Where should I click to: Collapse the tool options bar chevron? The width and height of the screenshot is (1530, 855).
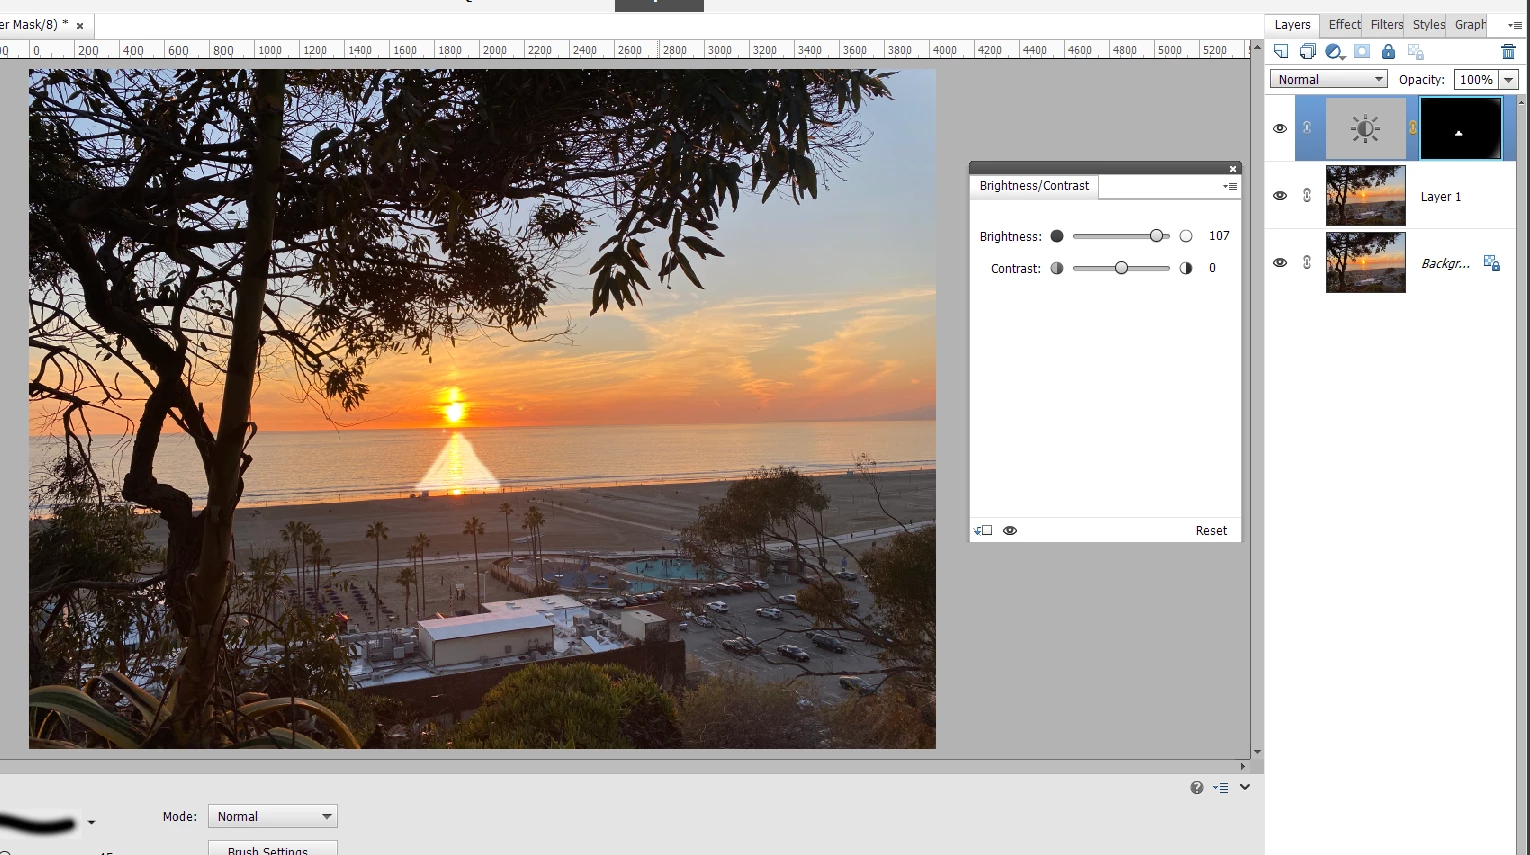tap(1245, 788)
